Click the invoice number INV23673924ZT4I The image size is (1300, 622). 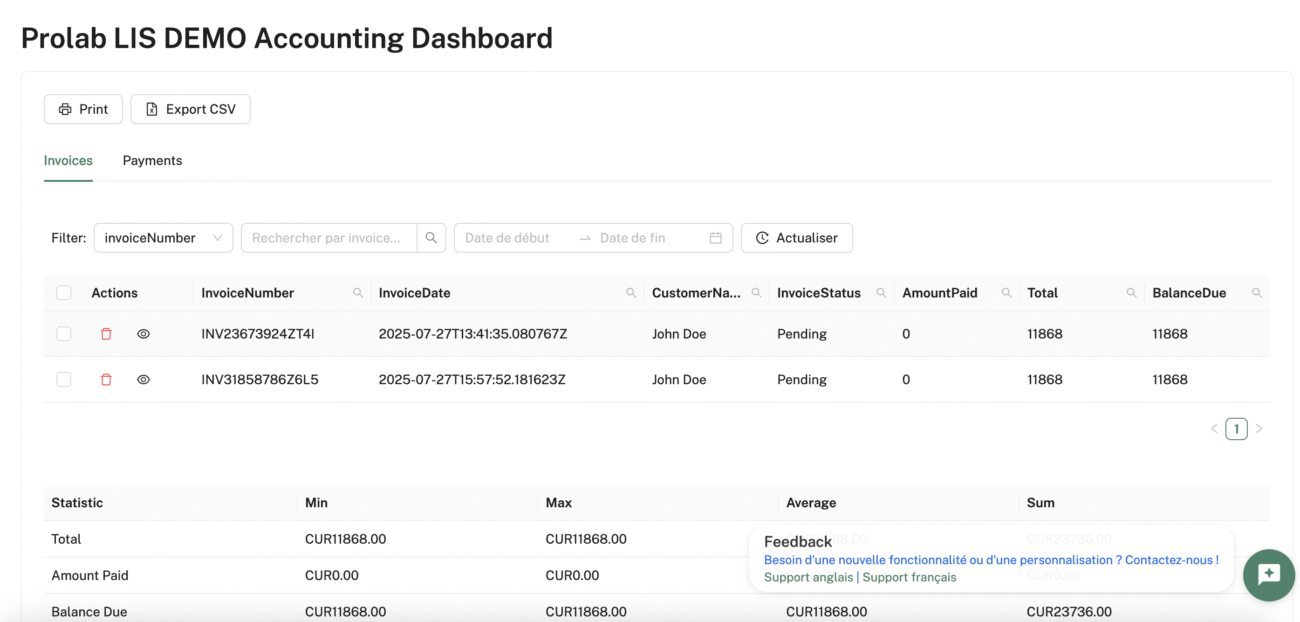point(258,334)
